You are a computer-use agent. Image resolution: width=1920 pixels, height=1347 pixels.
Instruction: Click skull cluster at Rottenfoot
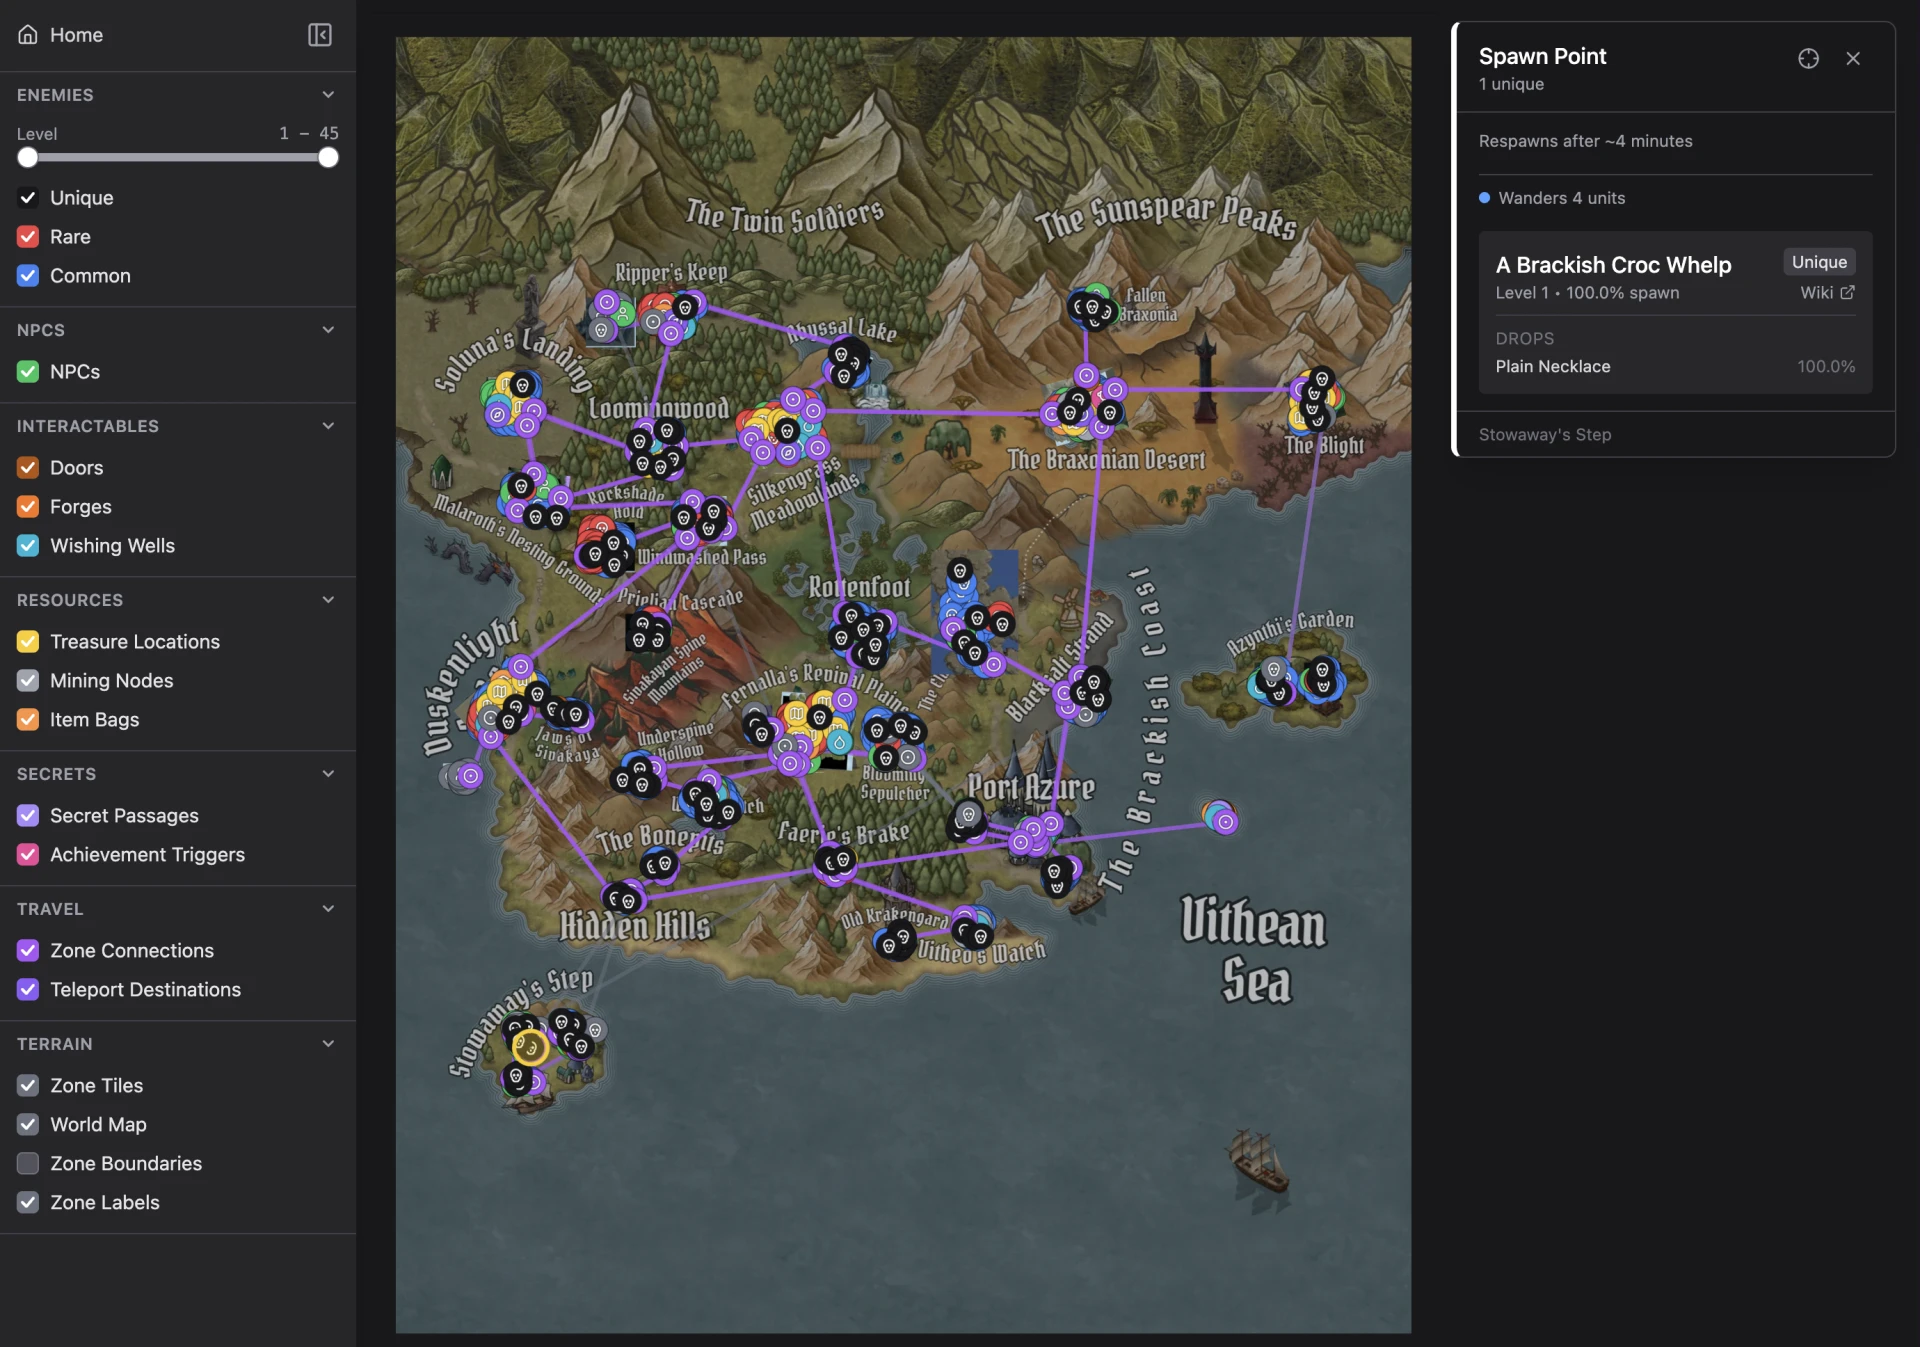(x=862, y=635)
